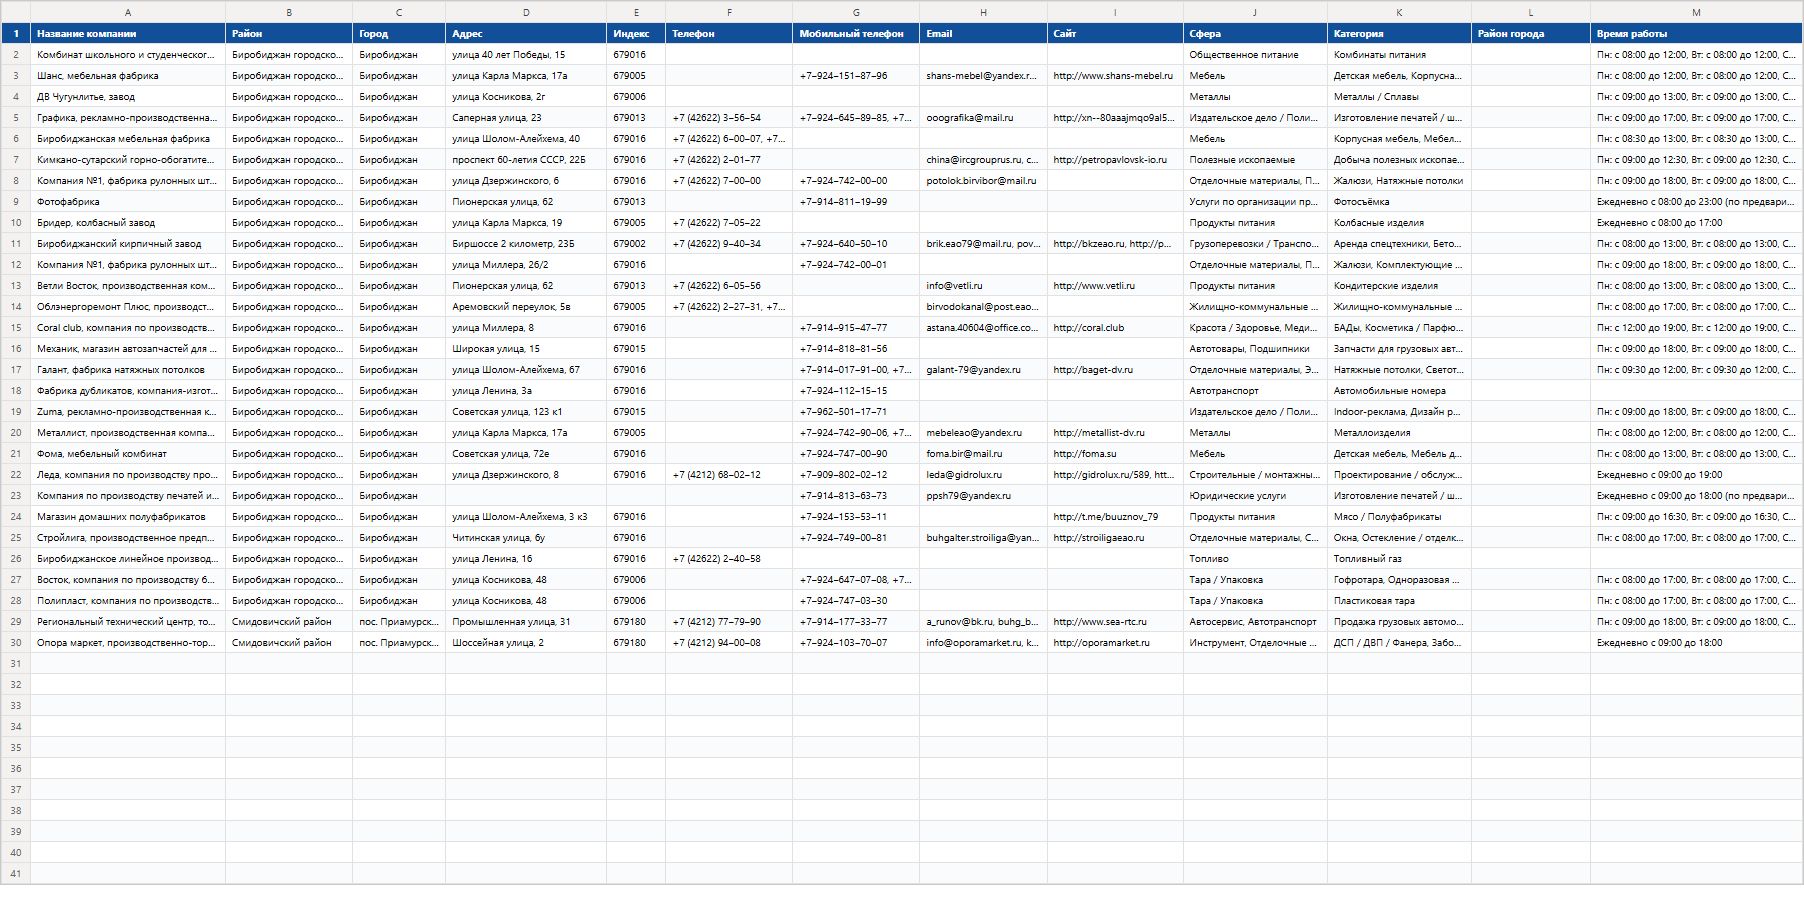Click address 'проспект 60-летия СССР, 22Б'
Viewport: 1804px width, 902px height.
tap(526, 159)
